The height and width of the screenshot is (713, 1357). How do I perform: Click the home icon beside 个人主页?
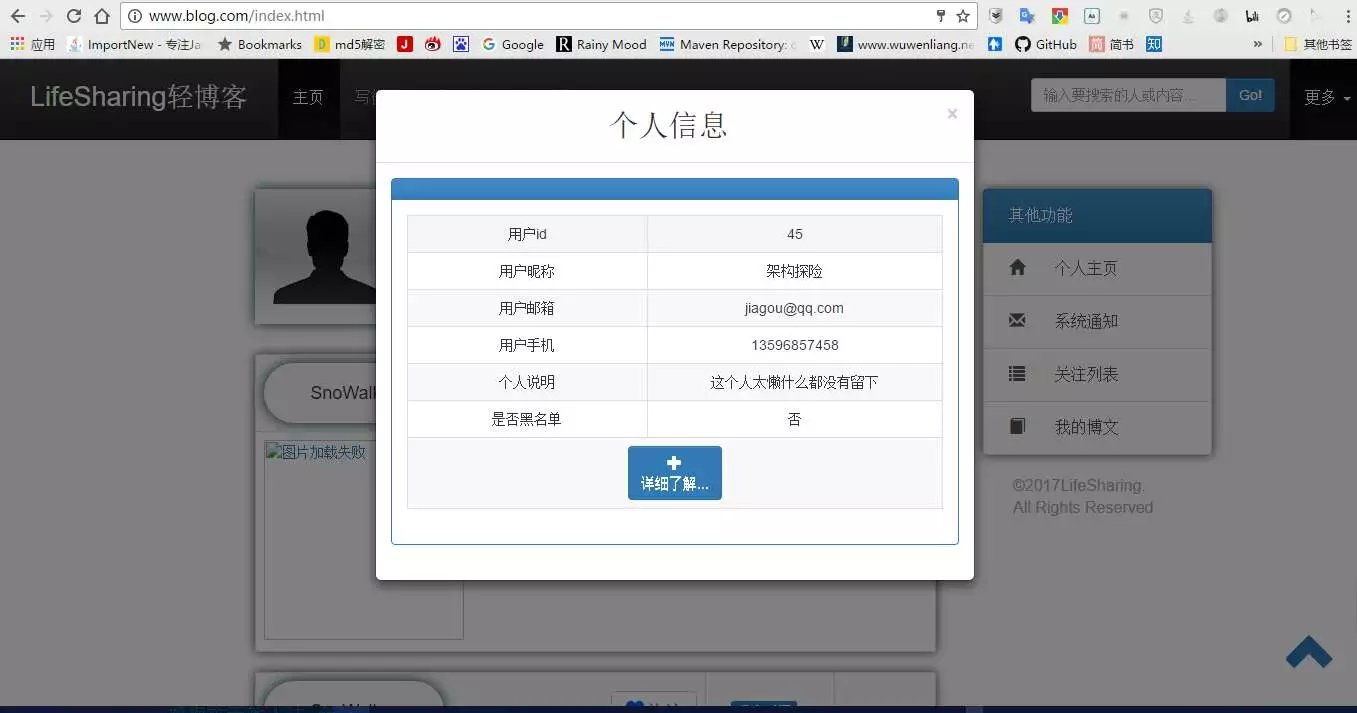point(1017,268)
